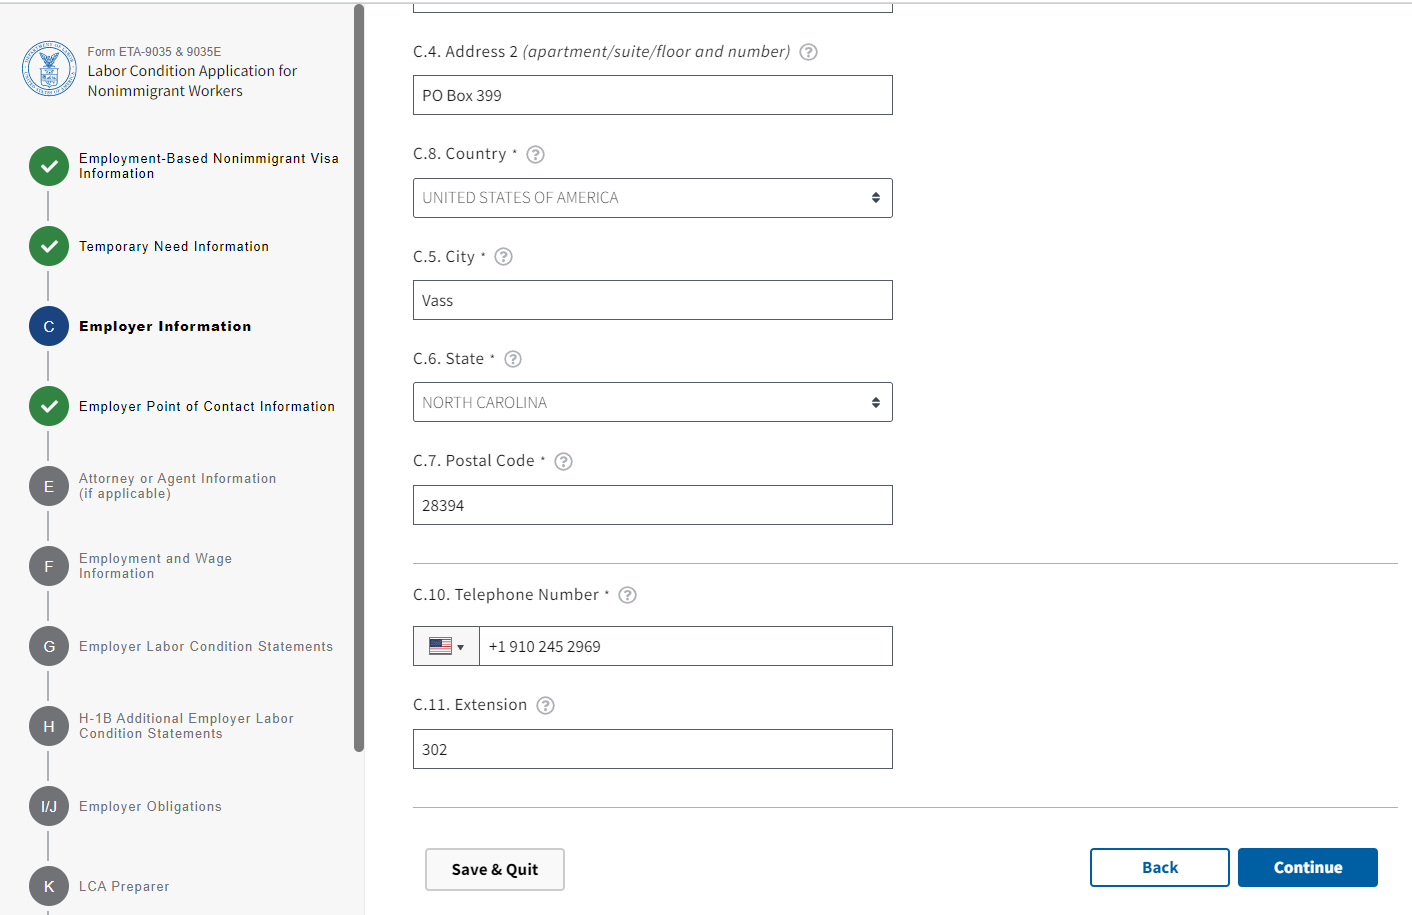Open the phone country flag selector

(446, 646)
